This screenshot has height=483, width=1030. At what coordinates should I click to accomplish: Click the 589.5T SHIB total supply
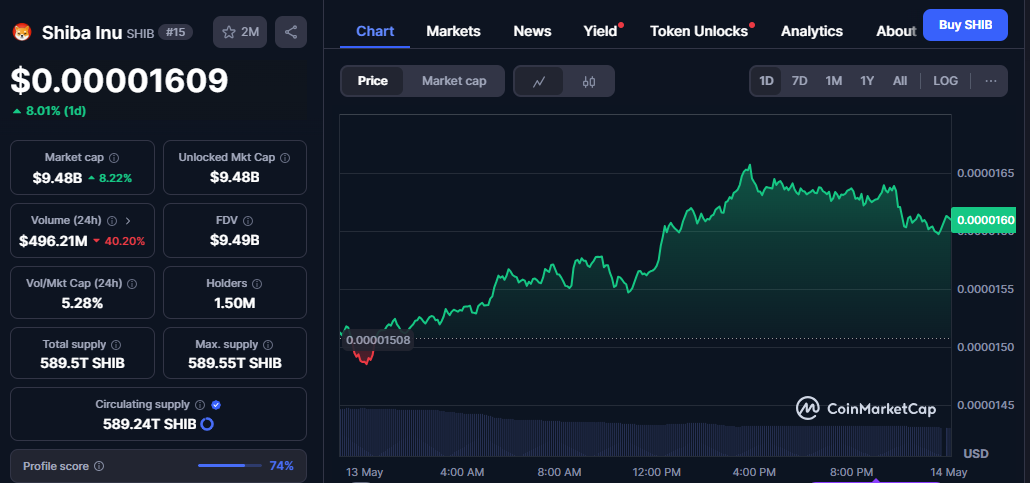(x=82, y=363)
